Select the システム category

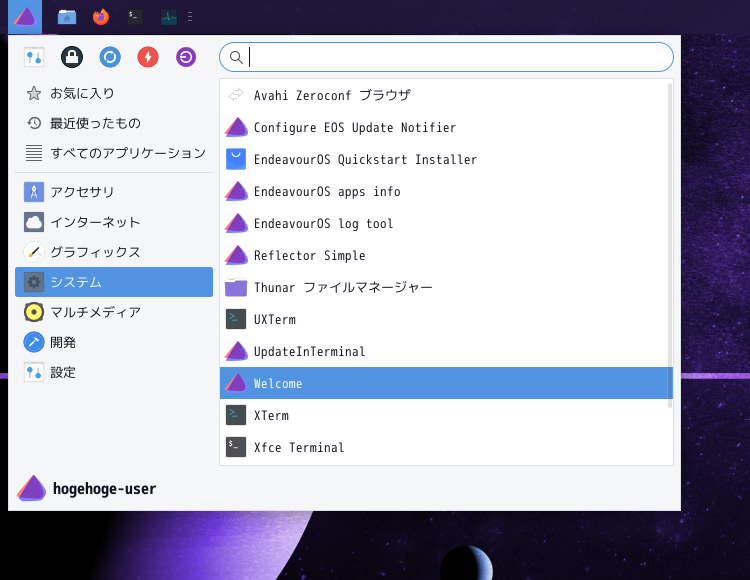pyautogui.click(x=114, y=282)
